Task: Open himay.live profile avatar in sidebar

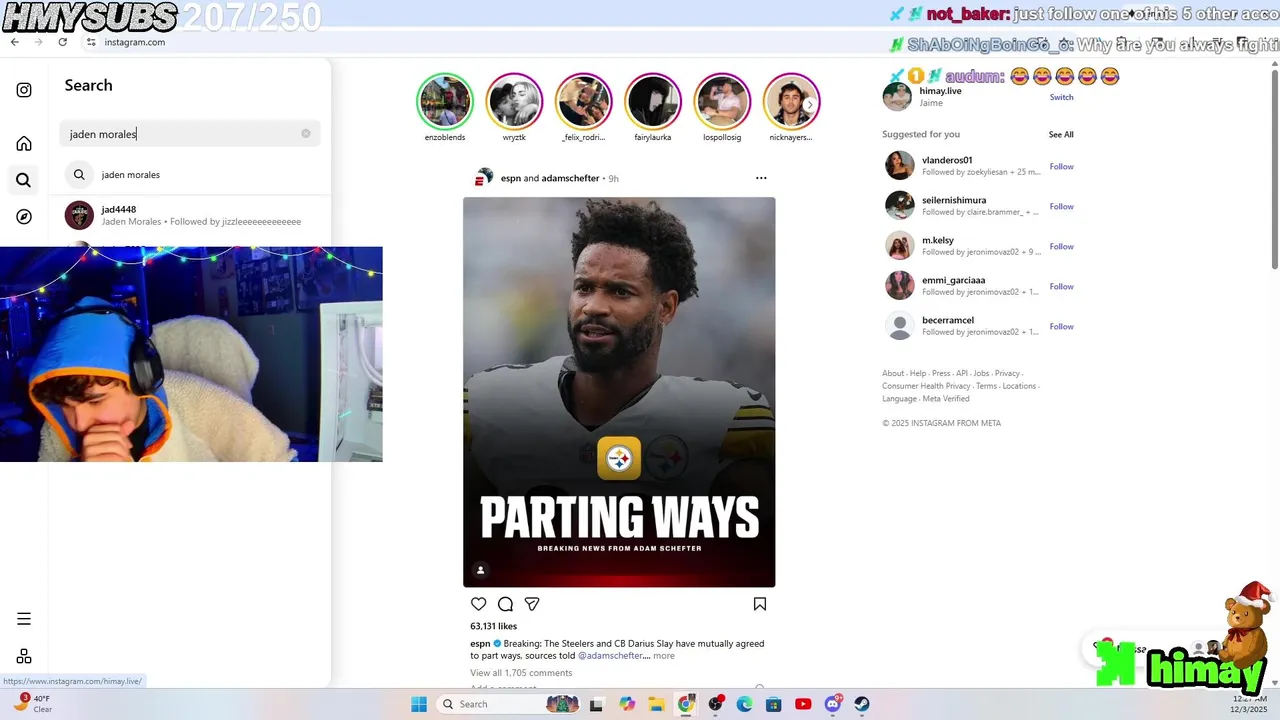Action: (x=897, y=97)
